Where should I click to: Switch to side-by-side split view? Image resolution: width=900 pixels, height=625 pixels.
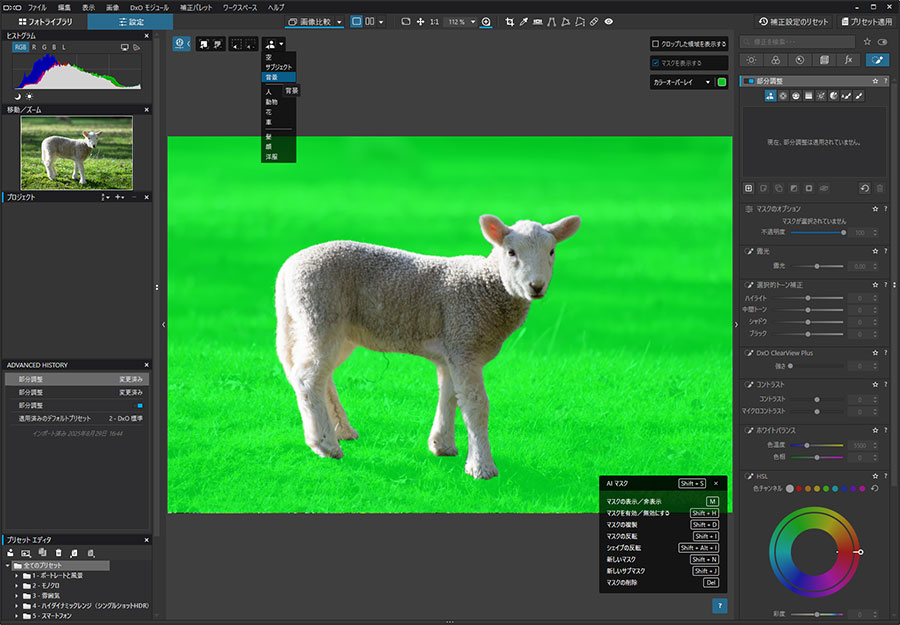click(370, 22)
